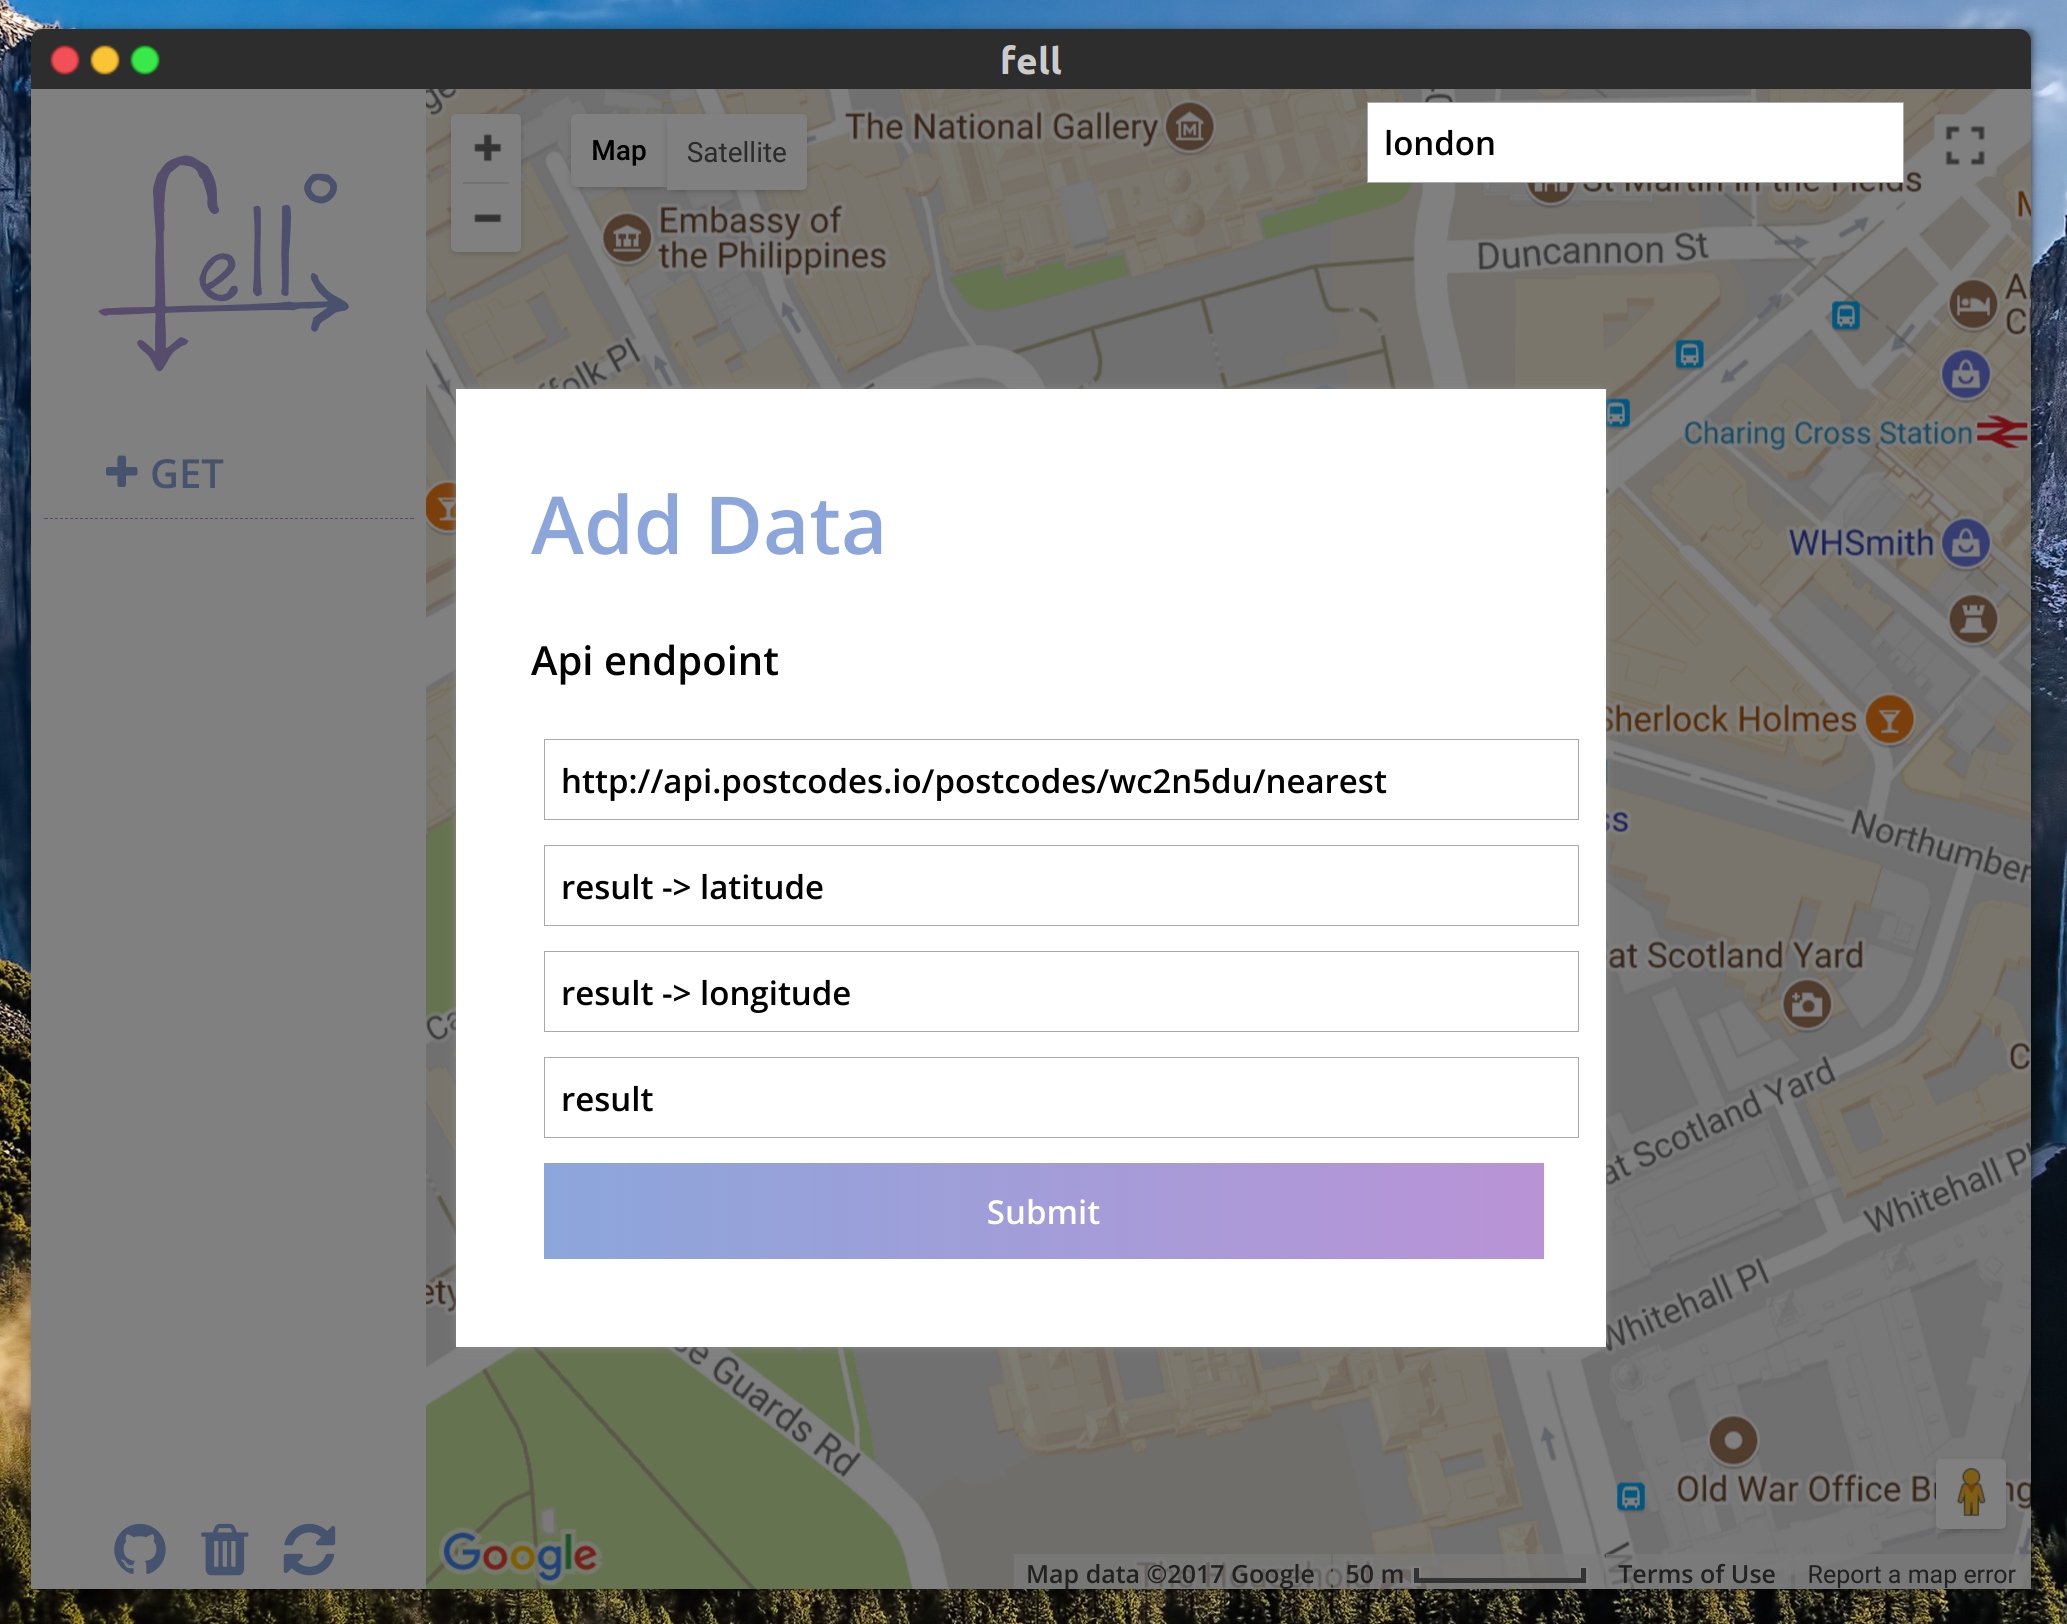The image size is (2067, 1624).
Task: Click the Sherlock Holmes pub marker
Action: point(1889,719)
